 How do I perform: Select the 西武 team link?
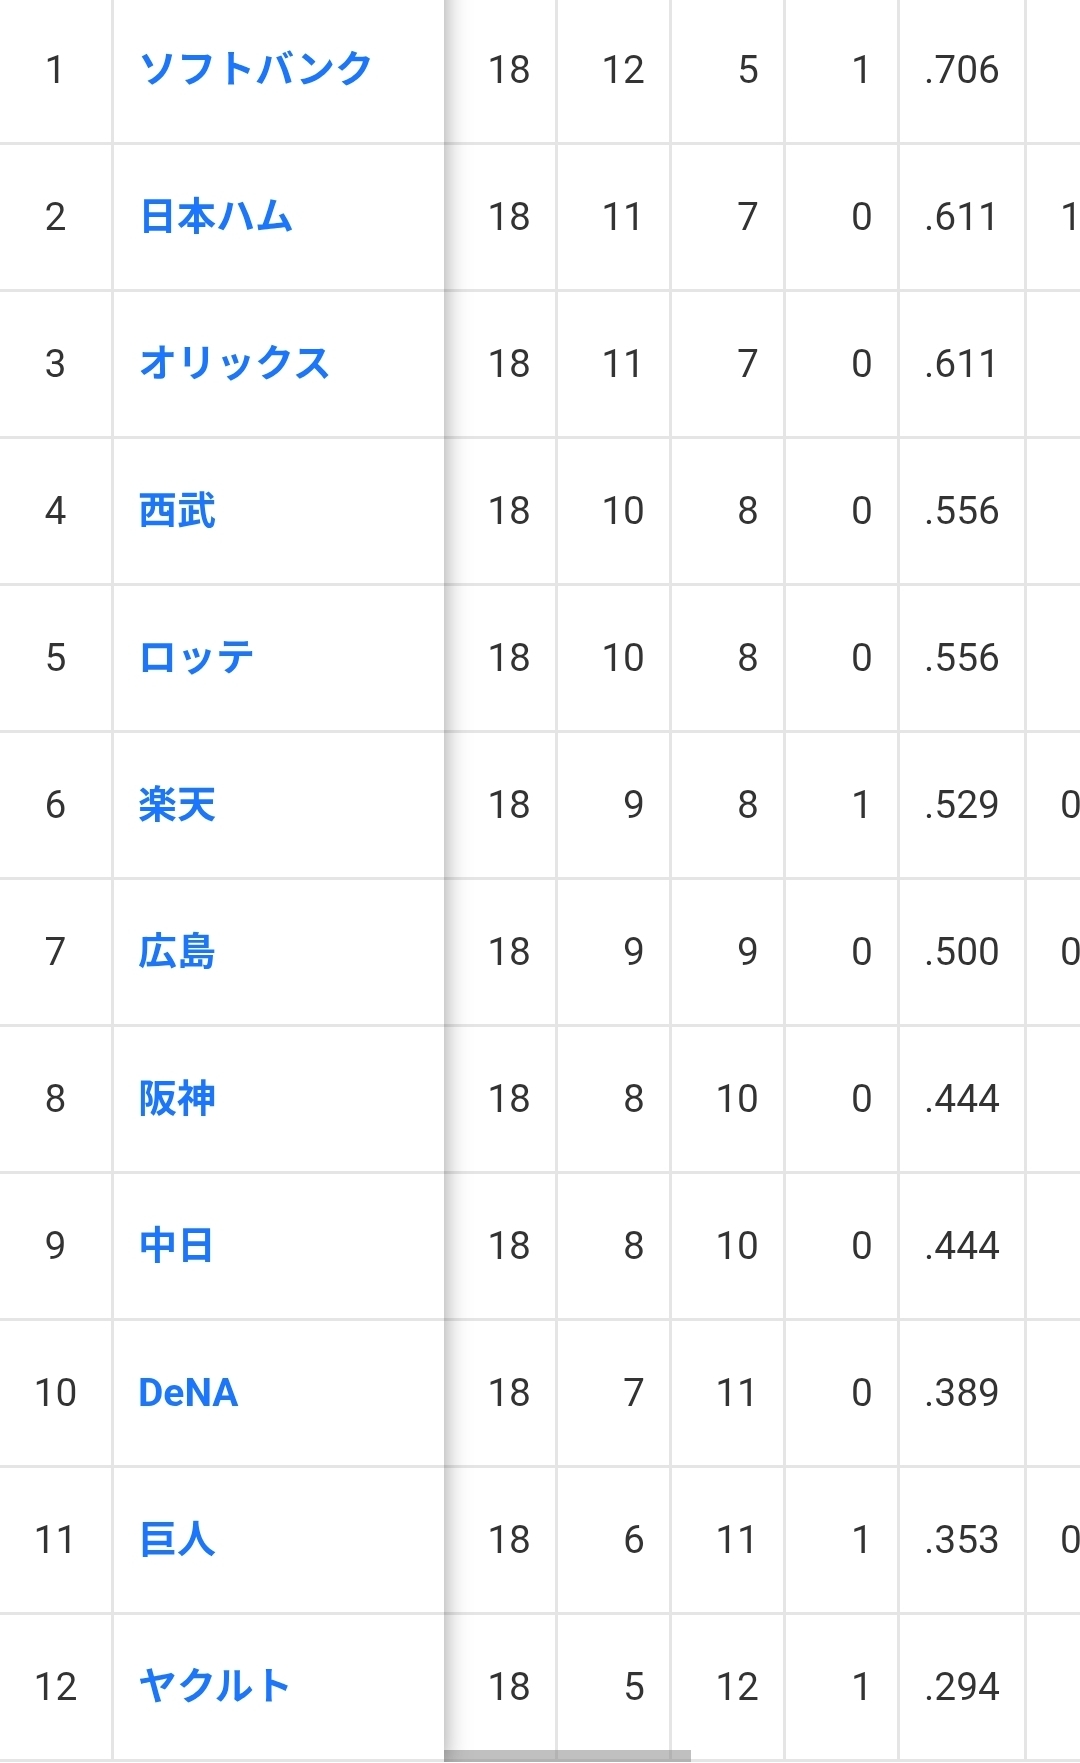(x=177, y=510)
